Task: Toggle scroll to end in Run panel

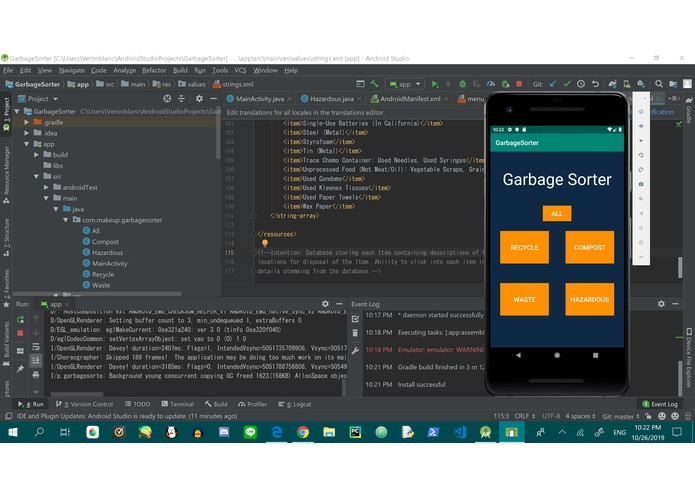Action: tap(36, 361)
